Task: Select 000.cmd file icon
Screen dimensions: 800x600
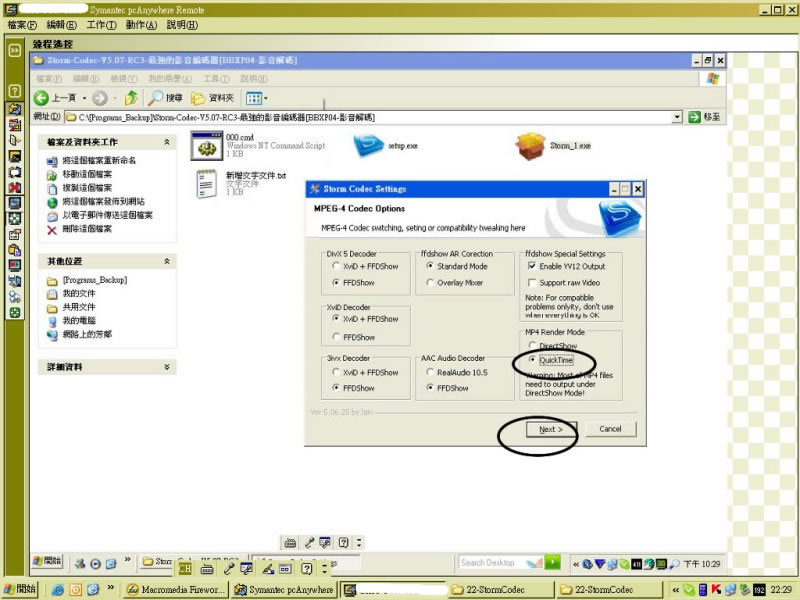Action: point(207,145)
